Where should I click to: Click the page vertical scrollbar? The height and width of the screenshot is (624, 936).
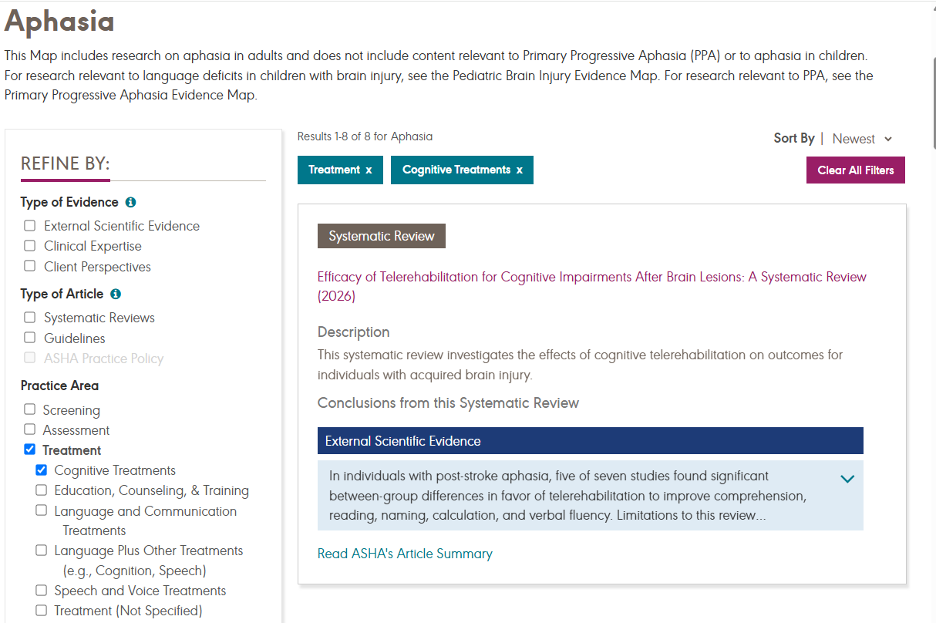pos(933,104)
